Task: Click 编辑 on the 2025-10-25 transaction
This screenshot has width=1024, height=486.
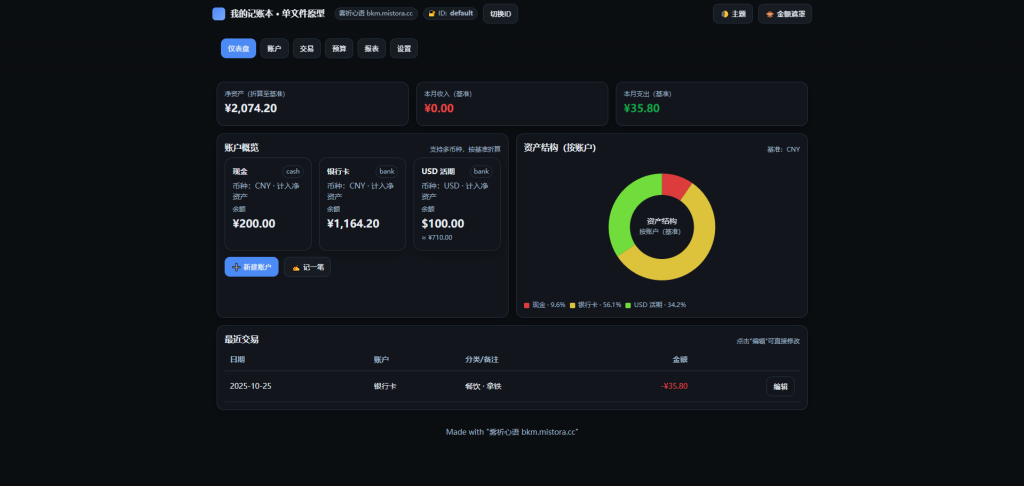Action: click(780, 386)
